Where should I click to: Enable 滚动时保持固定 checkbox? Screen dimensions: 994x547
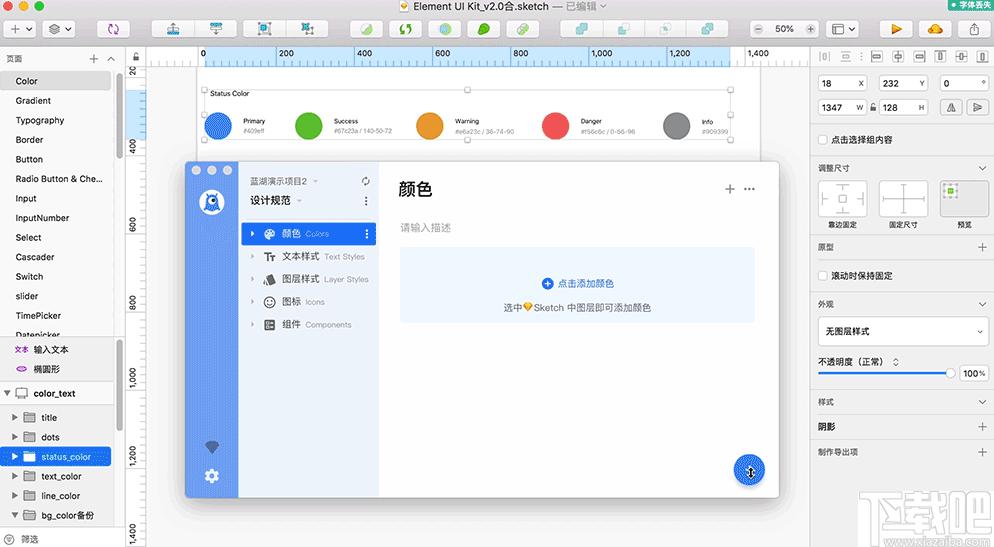(823, 276)
